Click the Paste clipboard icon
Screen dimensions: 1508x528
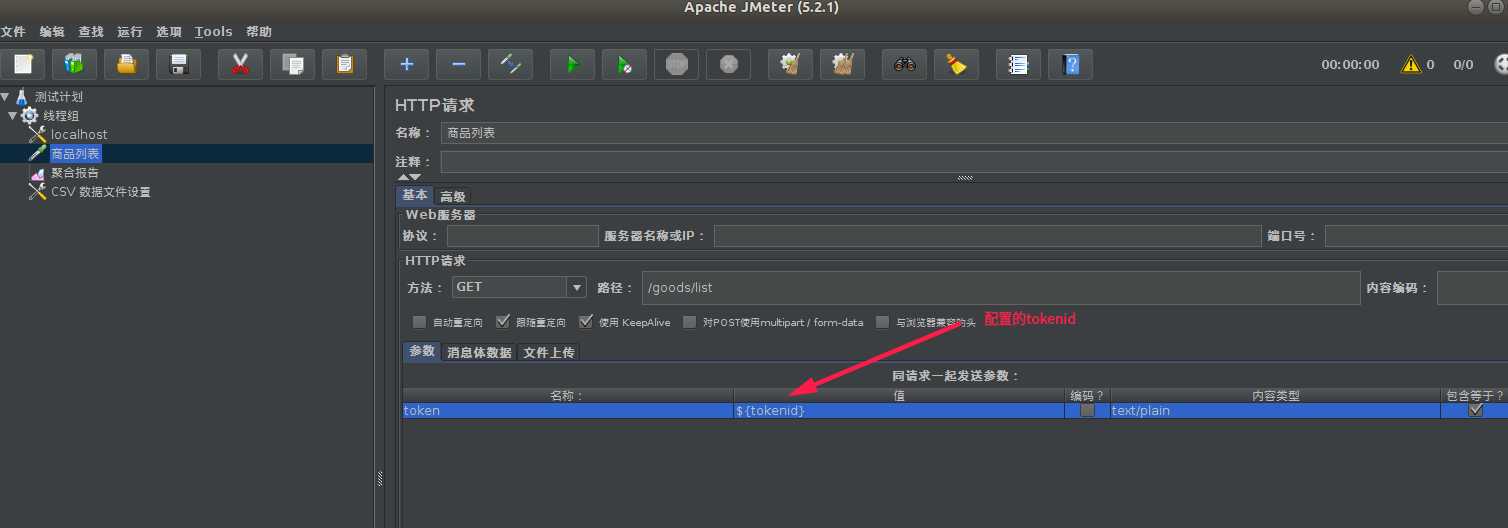click(x=345, y=65)
